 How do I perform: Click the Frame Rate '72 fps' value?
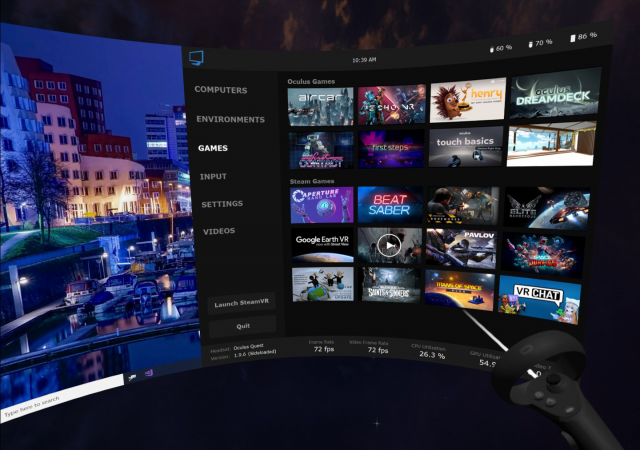(324, 349)
